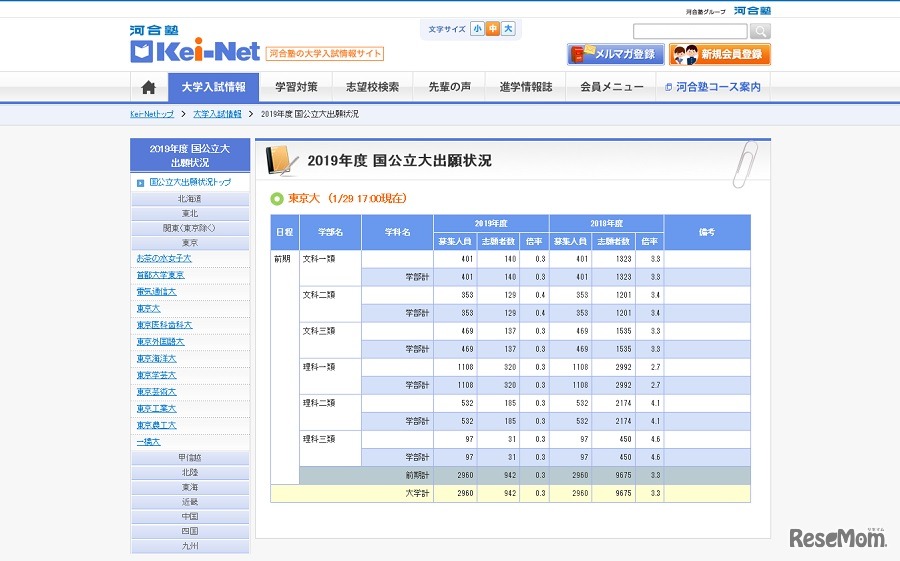Click the 河合塾 group link at top right
Image resolution: width=900 pixels, height=561 pixels.
752,10
